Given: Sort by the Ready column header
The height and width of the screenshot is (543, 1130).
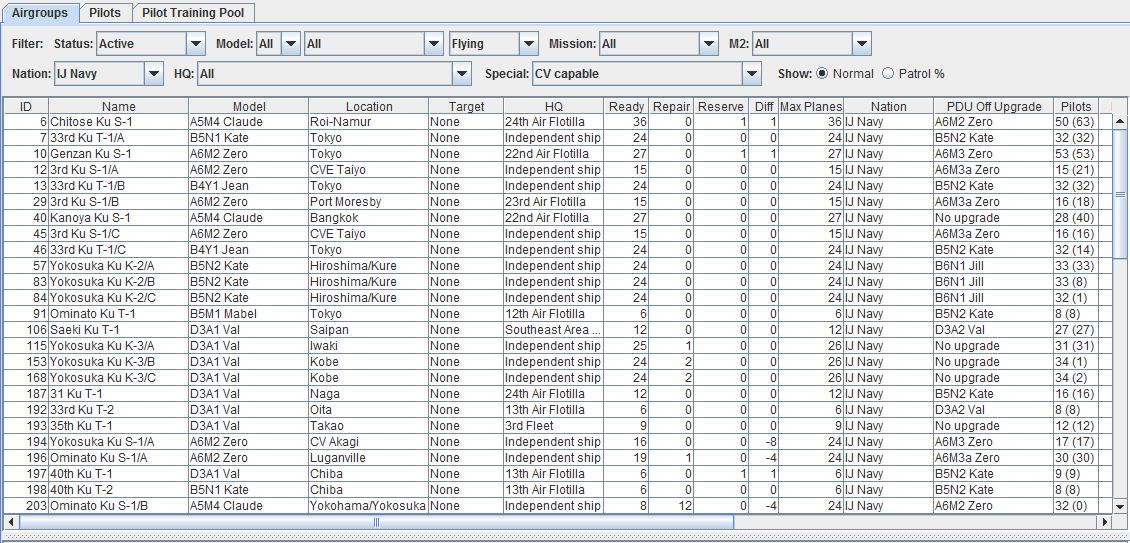Looking at the screenshot, I should 626,106.
